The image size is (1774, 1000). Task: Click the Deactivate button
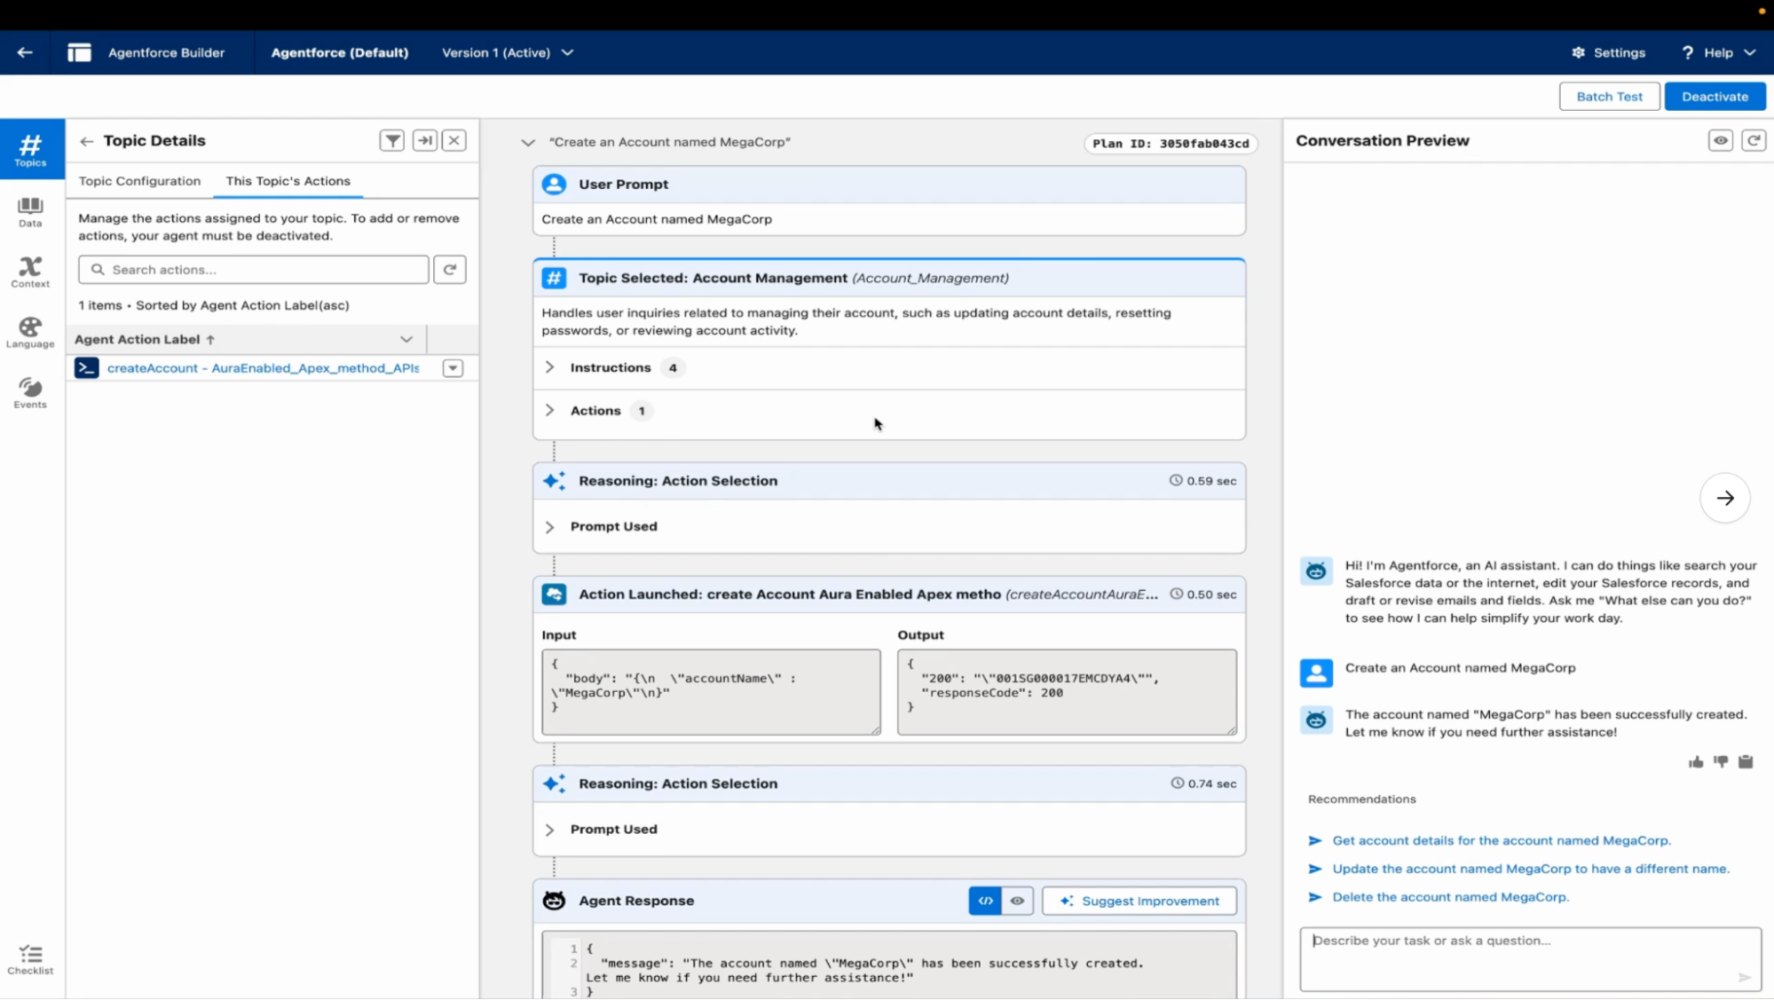coord(1715,97)
